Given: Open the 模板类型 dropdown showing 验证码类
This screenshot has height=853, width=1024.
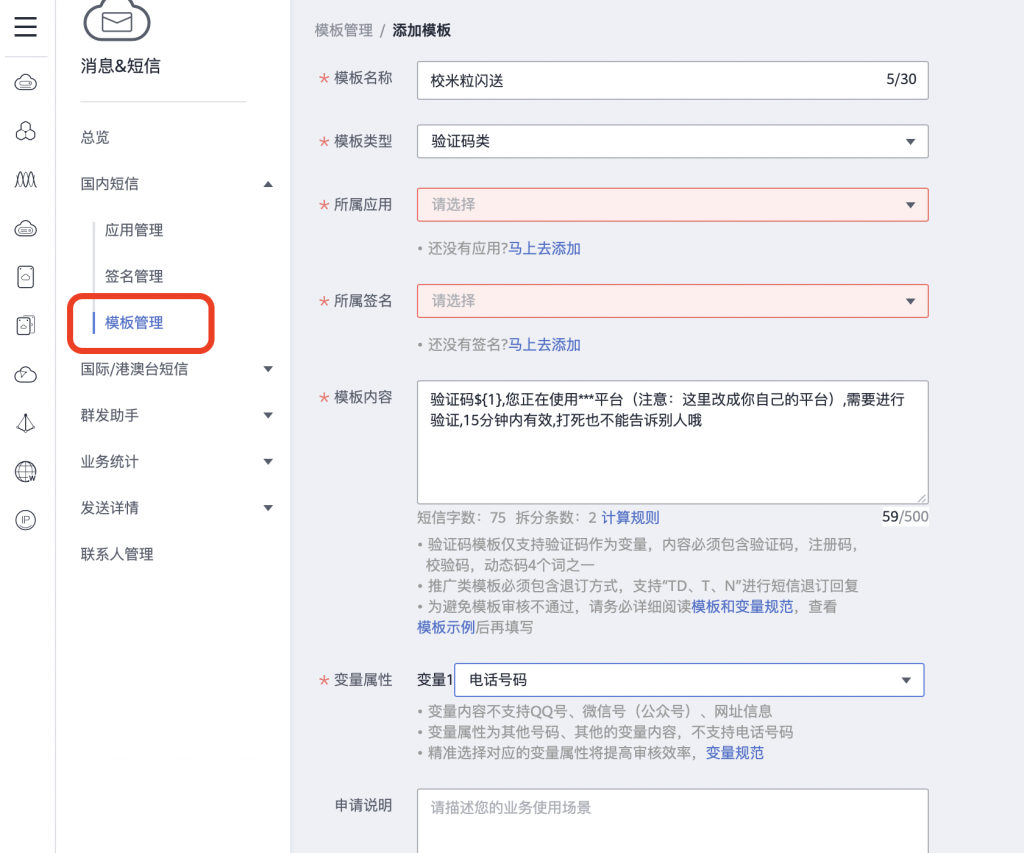Looking at the screenshot, I should pyautogui.click(x=672, y=141).
